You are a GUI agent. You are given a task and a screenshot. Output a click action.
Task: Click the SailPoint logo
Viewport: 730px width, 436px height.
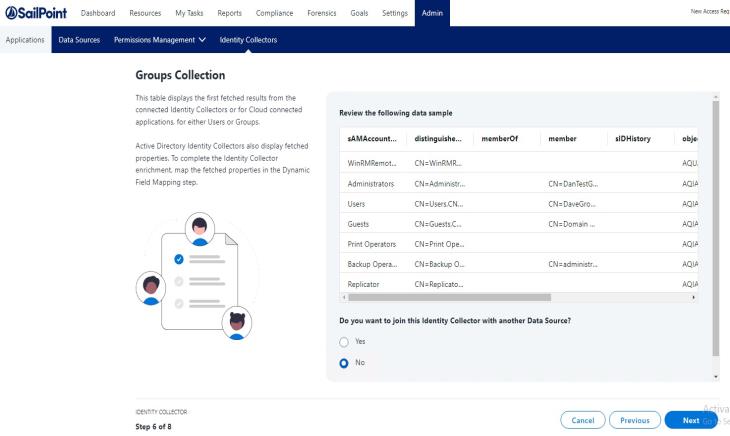36,13
